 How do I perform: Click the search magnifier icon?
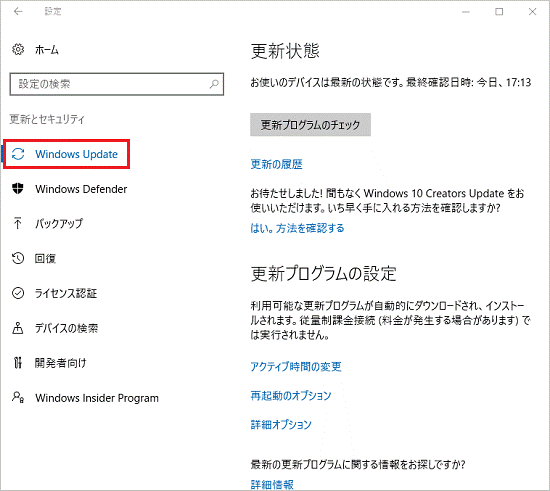coord(214,84)
